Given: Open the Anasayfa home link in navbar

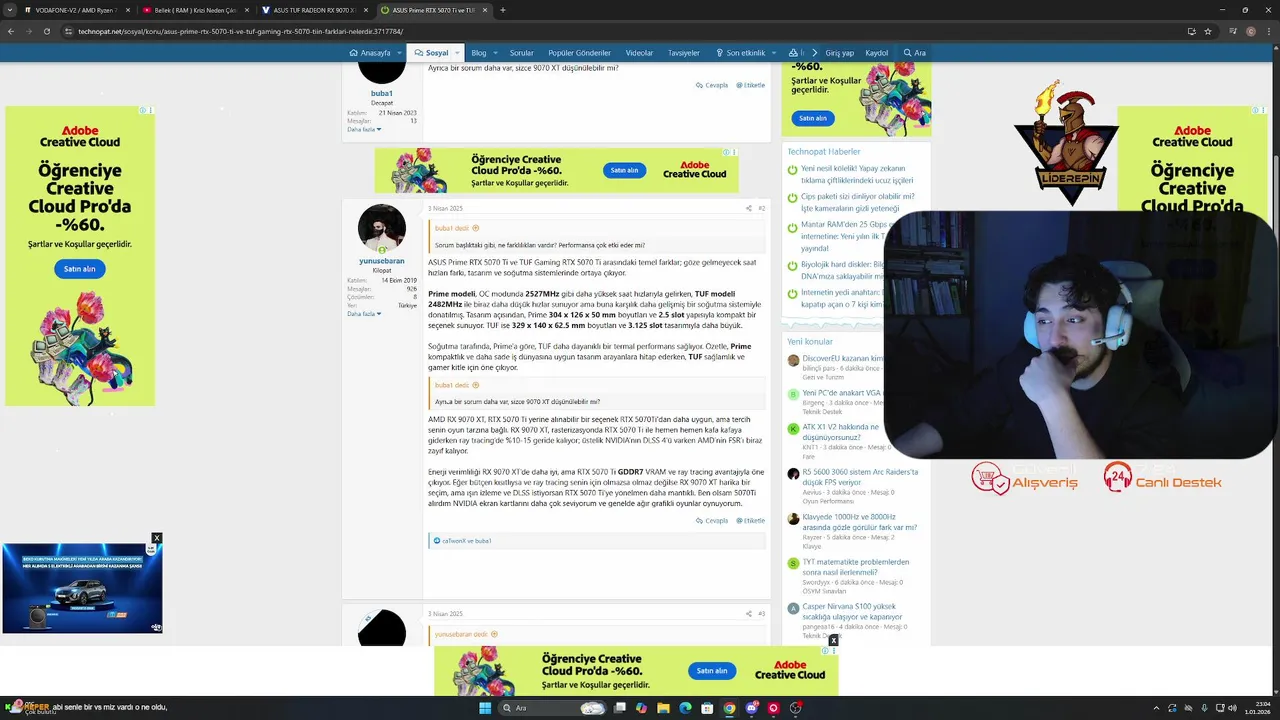Looking at the screenshot, I should 370,53.
